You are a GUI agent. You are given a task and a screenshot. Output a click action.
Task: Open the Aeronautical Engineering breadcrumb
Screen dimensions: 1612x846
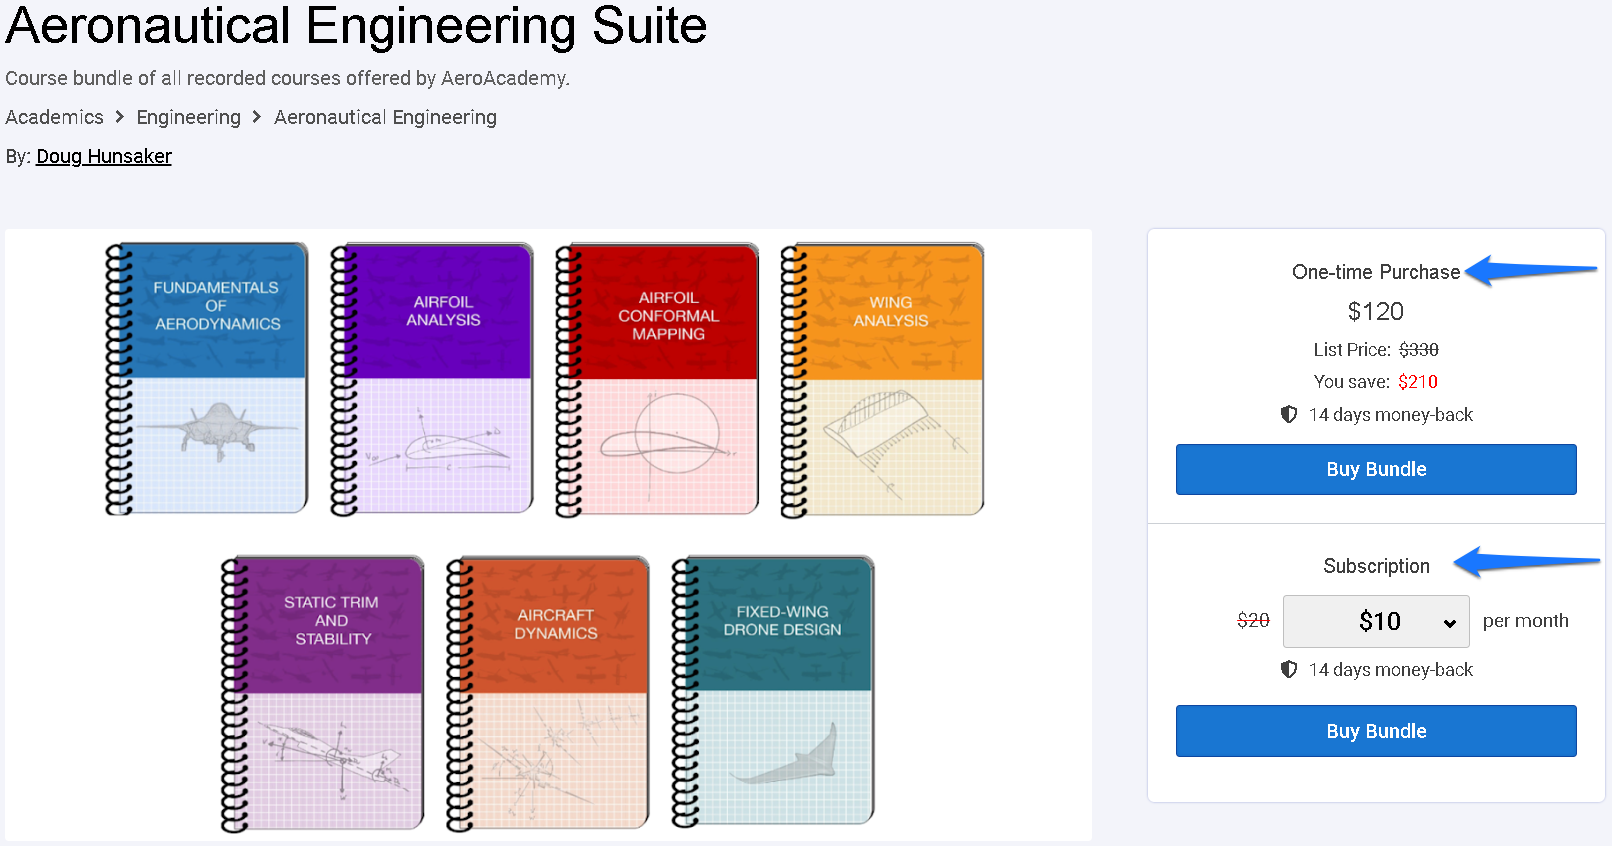(385, 117)
